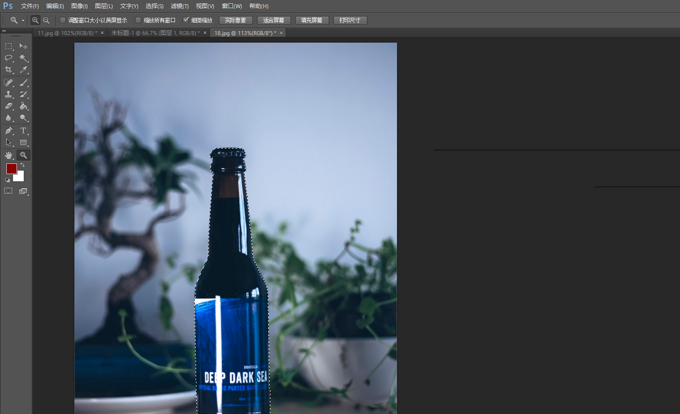Open the 编辑(E) Edit menu
This screenshot has height=414, width=680.
(55, 6)
